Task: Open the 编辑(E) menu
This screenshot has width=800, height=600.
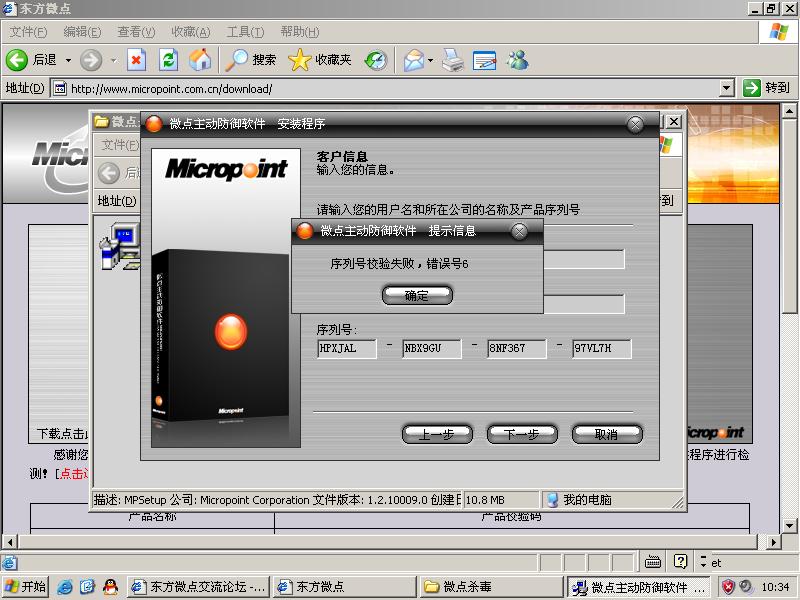Action: click(82, 32)
